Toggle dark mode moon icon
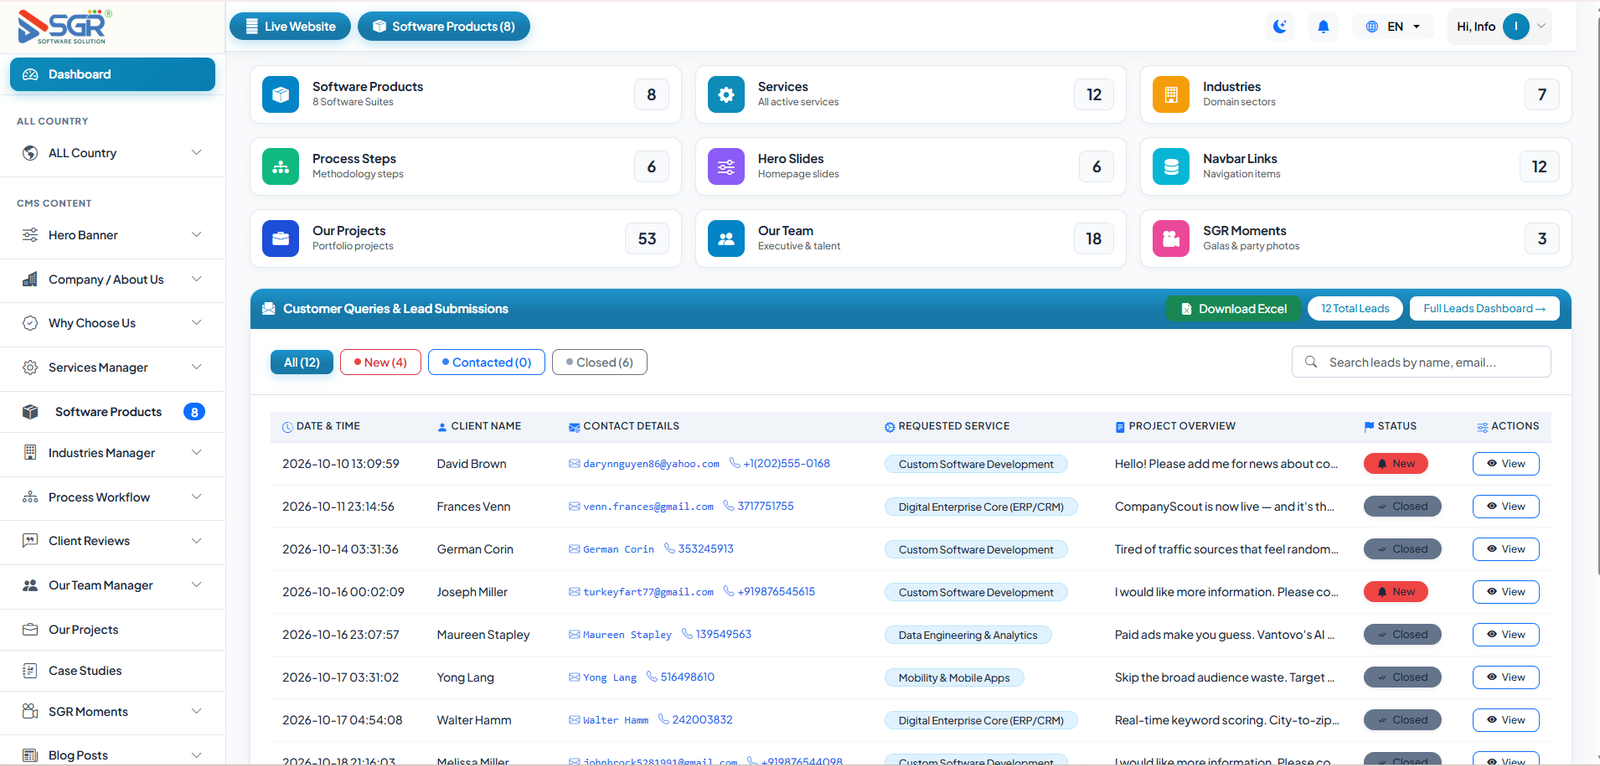The width and height of the screenshot is (1600, 766). [1280, 27]
